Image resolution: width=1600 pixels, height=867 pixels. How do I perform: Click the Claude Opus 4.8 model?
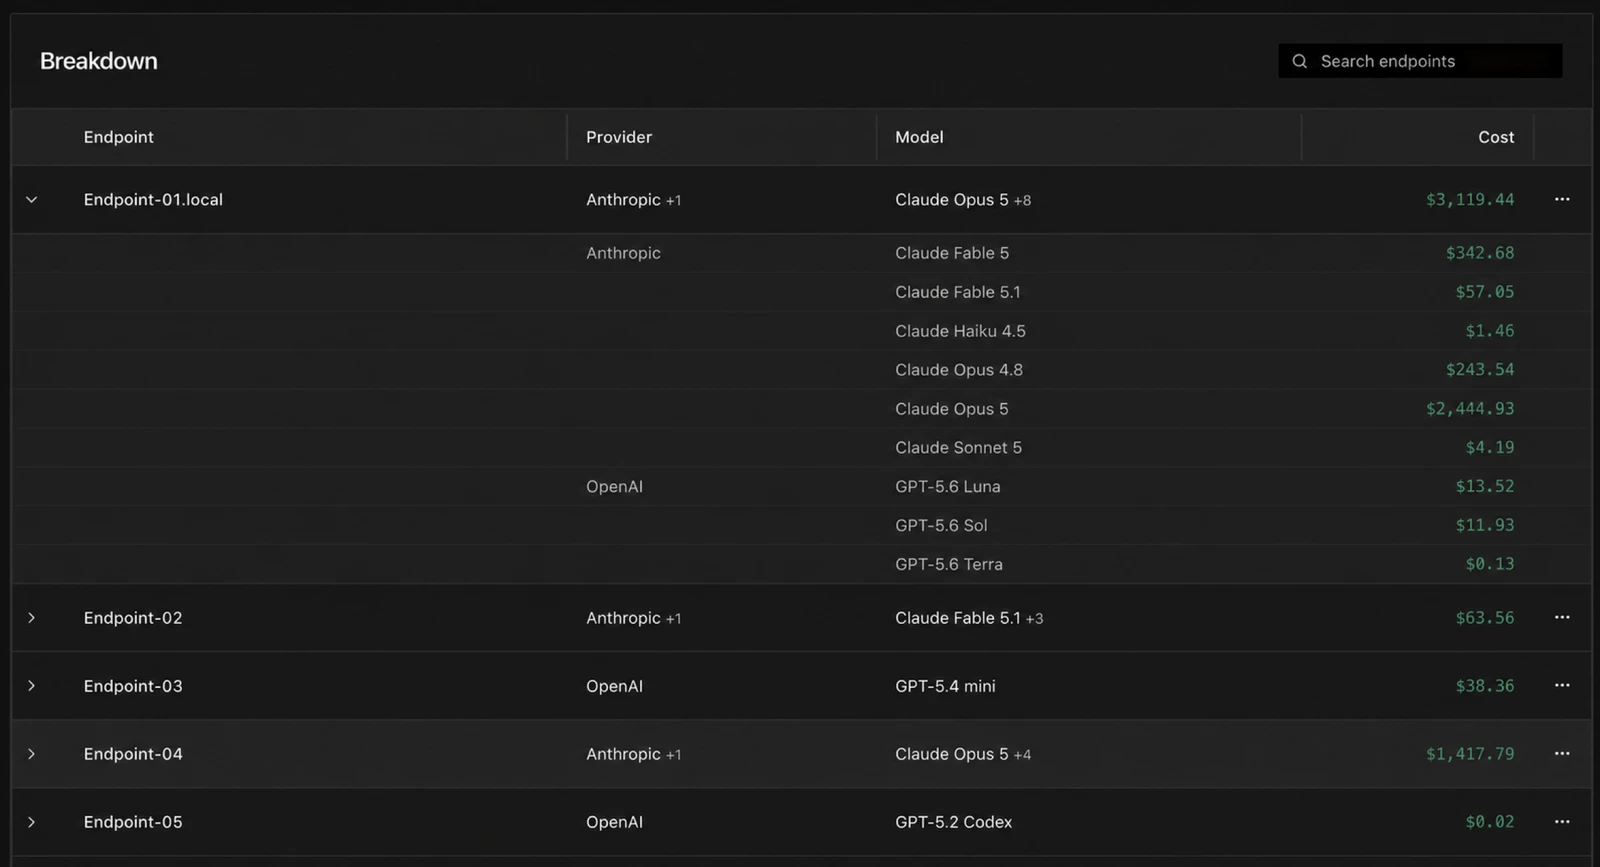959,370
